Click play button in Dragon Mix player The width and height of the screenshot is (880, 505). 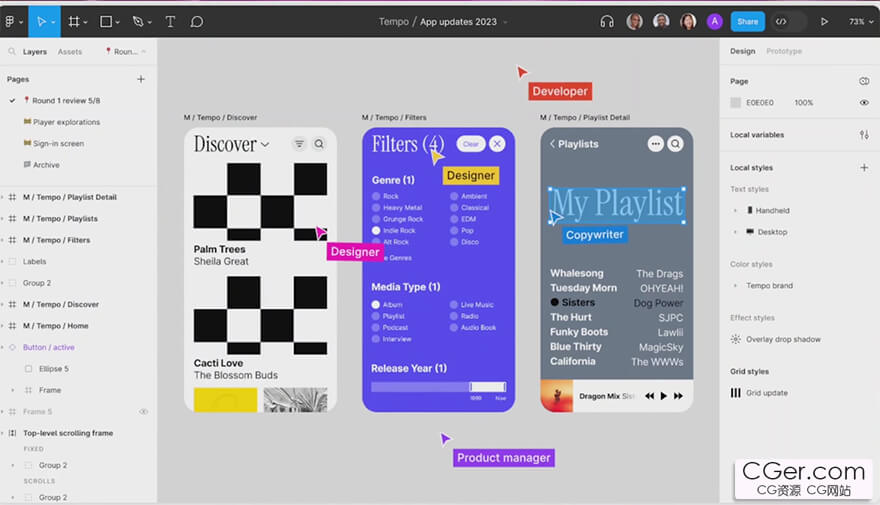[663, 396]
